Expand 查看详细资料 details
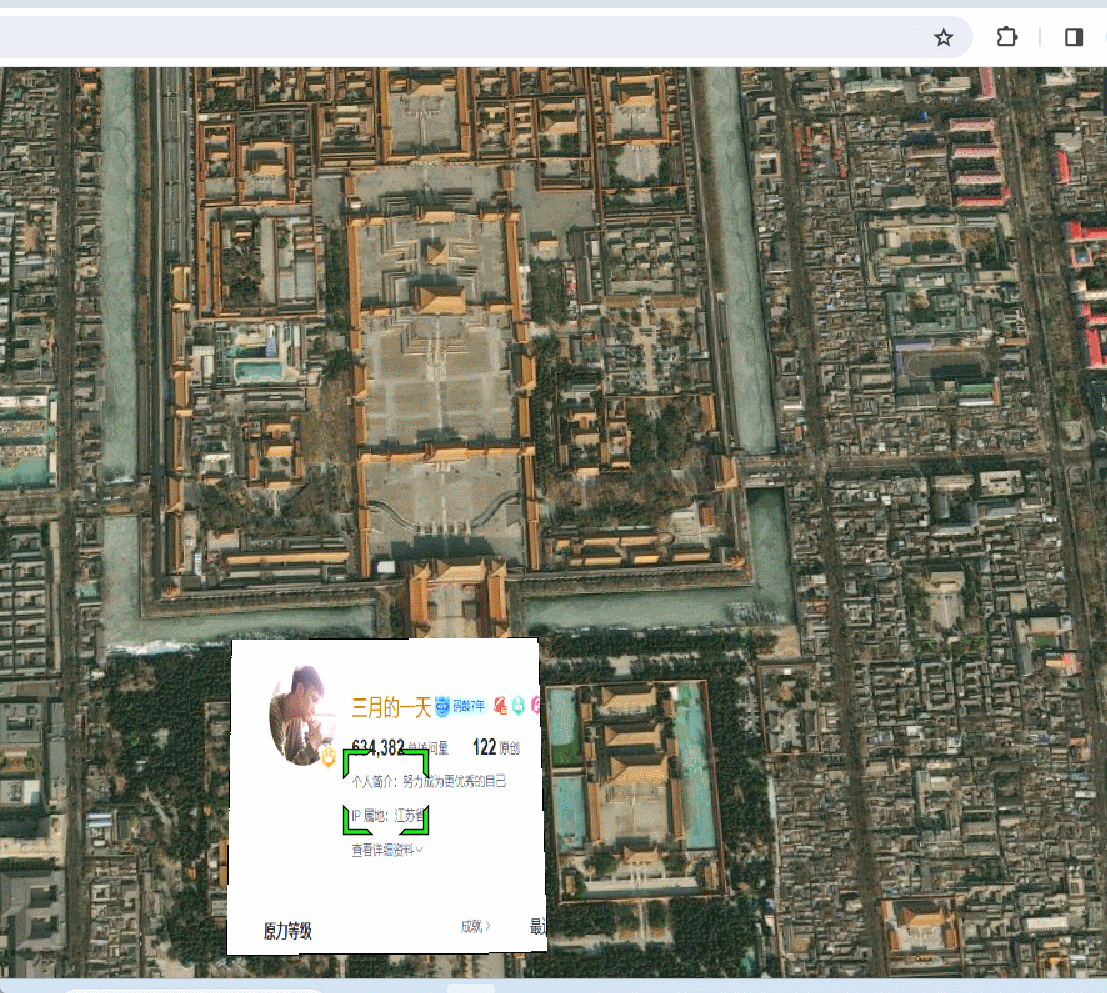The width and height of the screenshot is (1107, 993). 387,850
